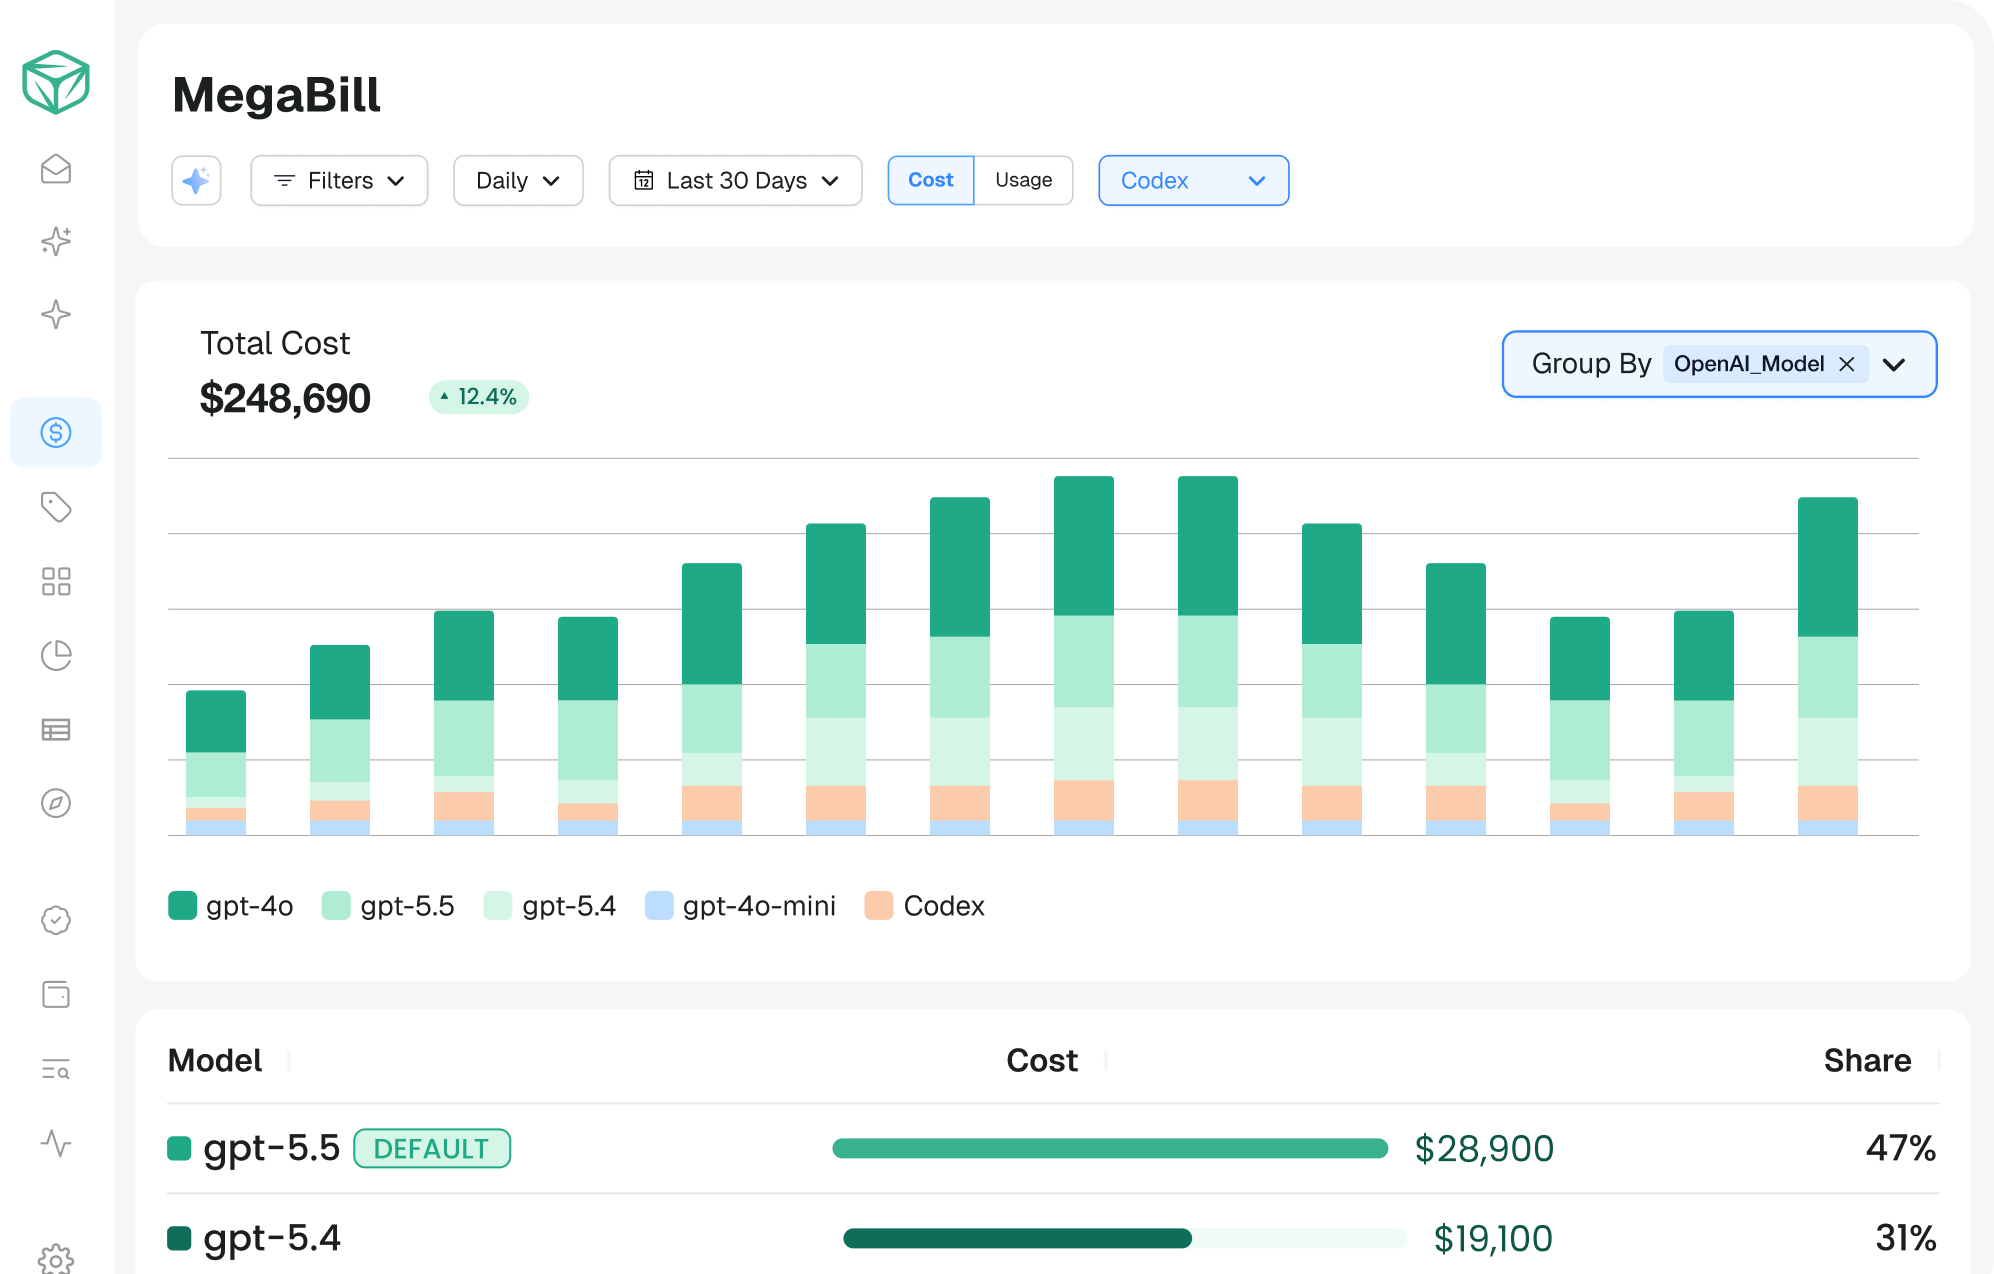Sort by the Model column header
The height and width of the screenshot is (1274, 1994).
click(x=215, y=1060)
